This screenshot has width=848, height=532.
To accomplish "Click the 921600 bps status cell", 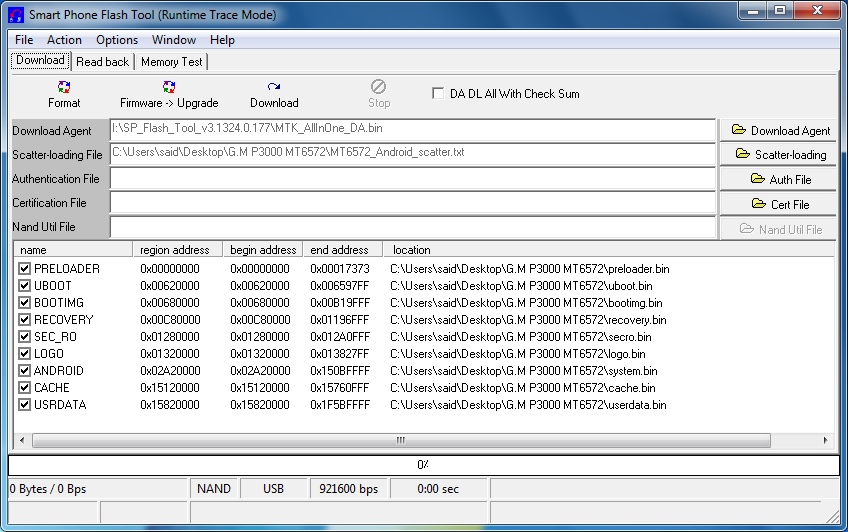I will [x=348, y=489].
